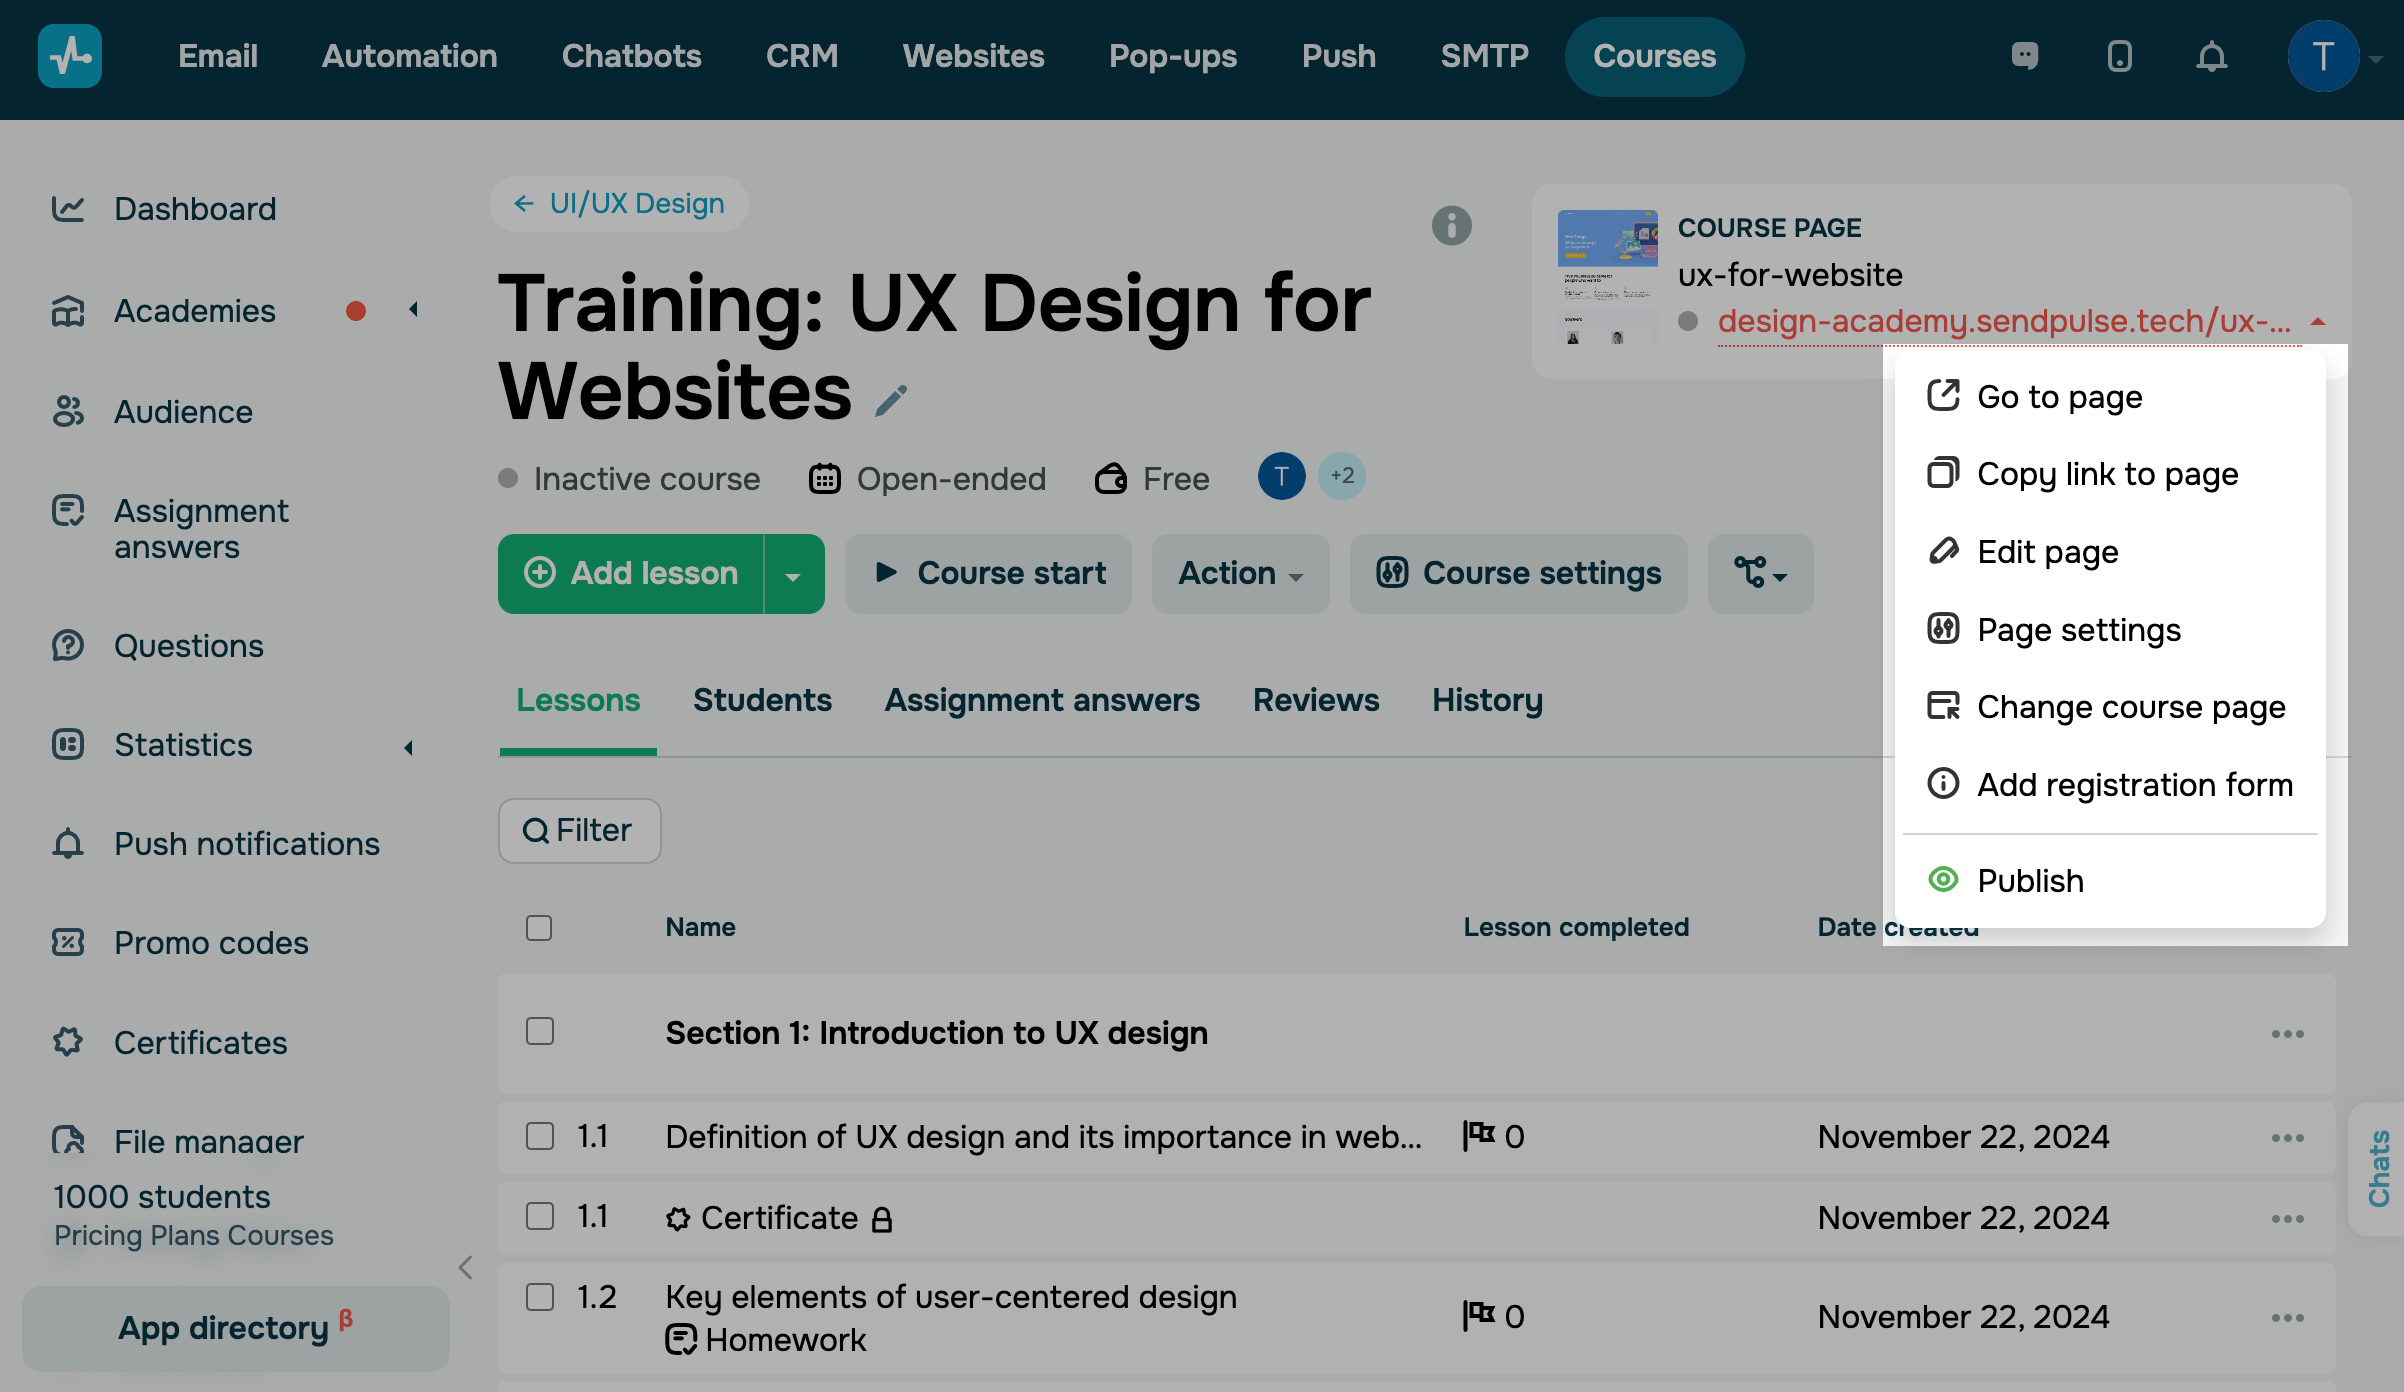Image resolution: width=2404 pixels, height=1392 pixels.
Task: Open the SendPulse logo home icon
Action: pyautogui.click(x=69, y=56)
